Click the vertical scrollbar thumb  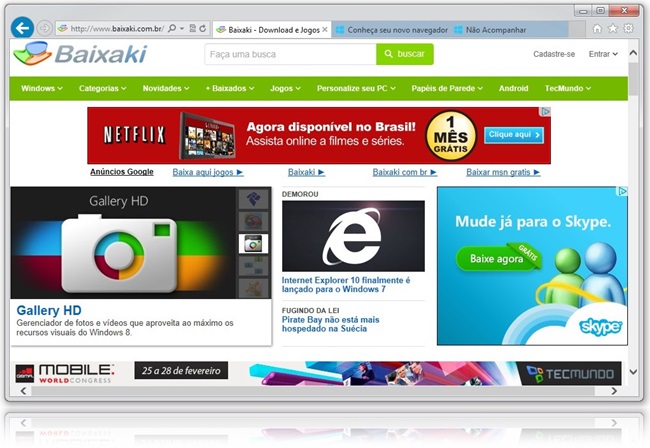point(633,80)
